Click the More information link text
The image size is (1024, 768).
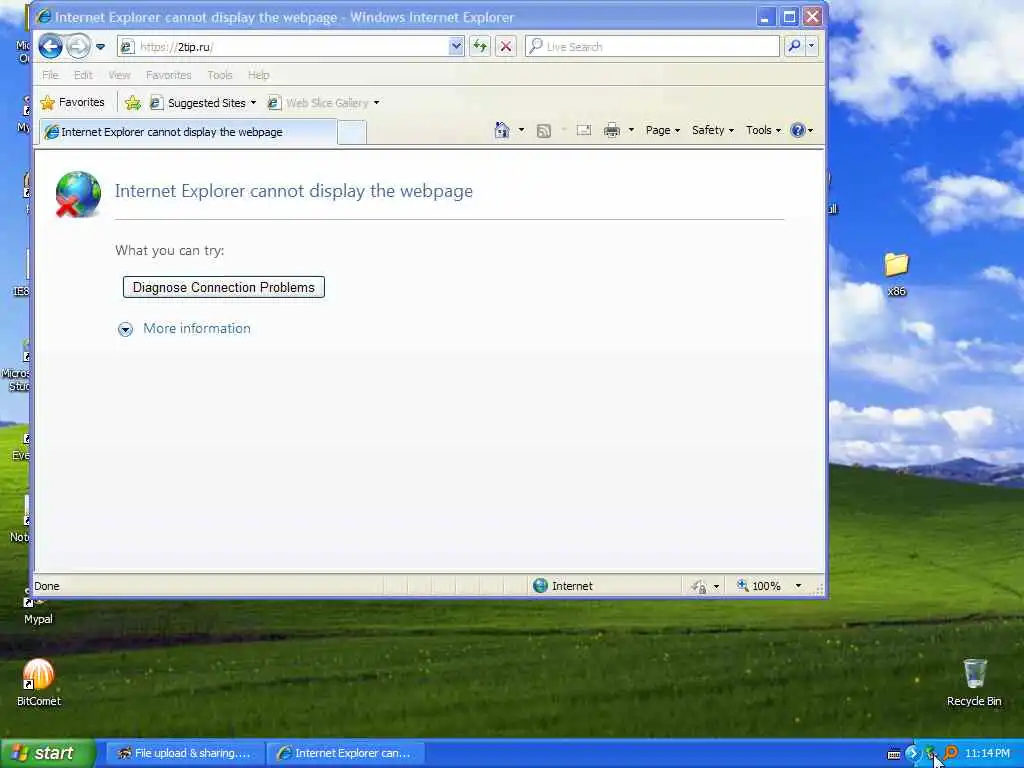click(197, 328)
